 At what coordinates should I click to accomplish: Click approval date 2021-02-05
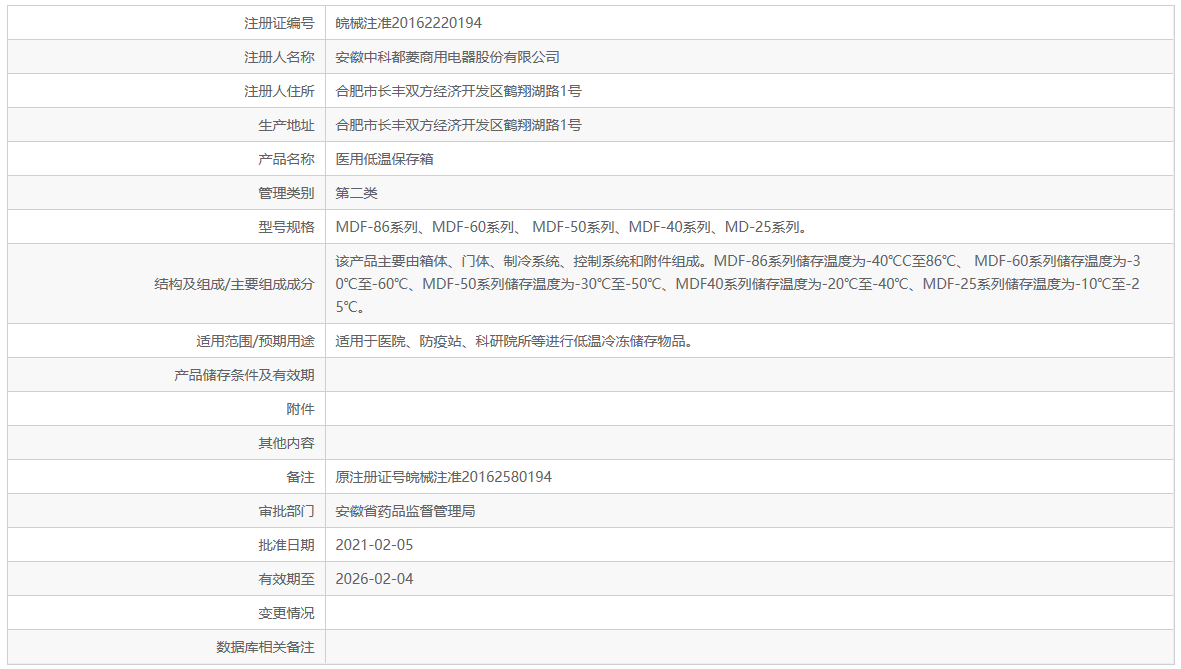point(374,545)
